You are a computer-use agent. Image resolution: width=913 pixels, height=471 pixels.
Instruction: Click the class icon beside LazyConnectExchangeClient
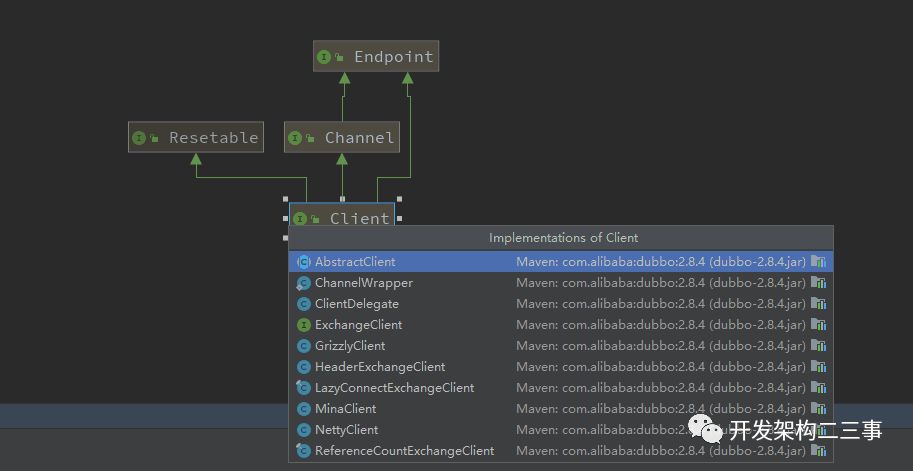304,388
